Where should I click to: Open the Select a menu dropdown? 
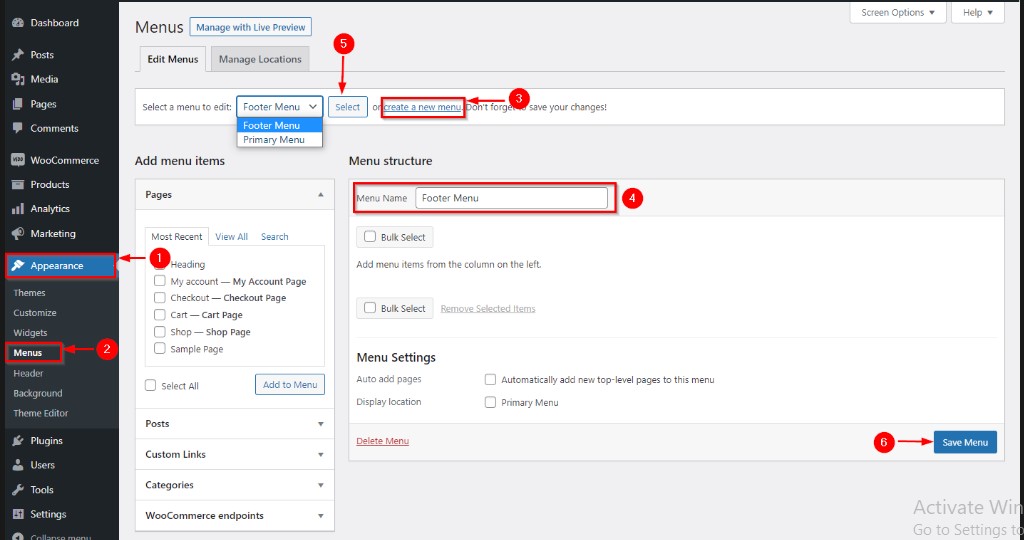[x=280, y=106]
